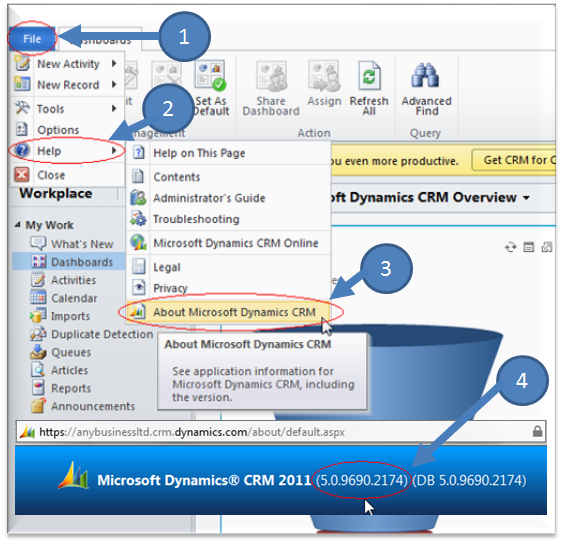
Task: Expand the New Record submenu arrow
Action: pos(114,85)
